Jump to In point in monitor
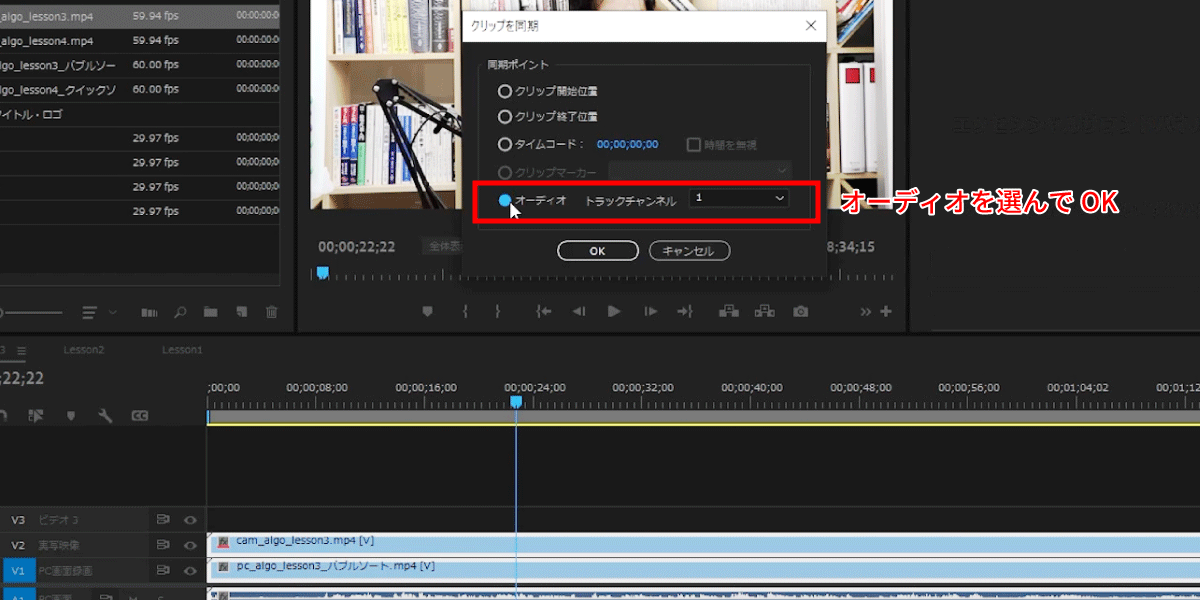The image size is (1200, 600). [x=543, y=312]
